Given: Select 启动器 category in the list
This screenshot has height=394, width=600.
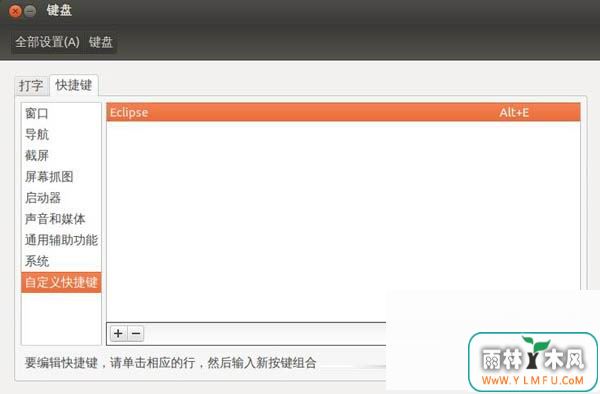Looking at the screenshot, I should pos(61,198).
